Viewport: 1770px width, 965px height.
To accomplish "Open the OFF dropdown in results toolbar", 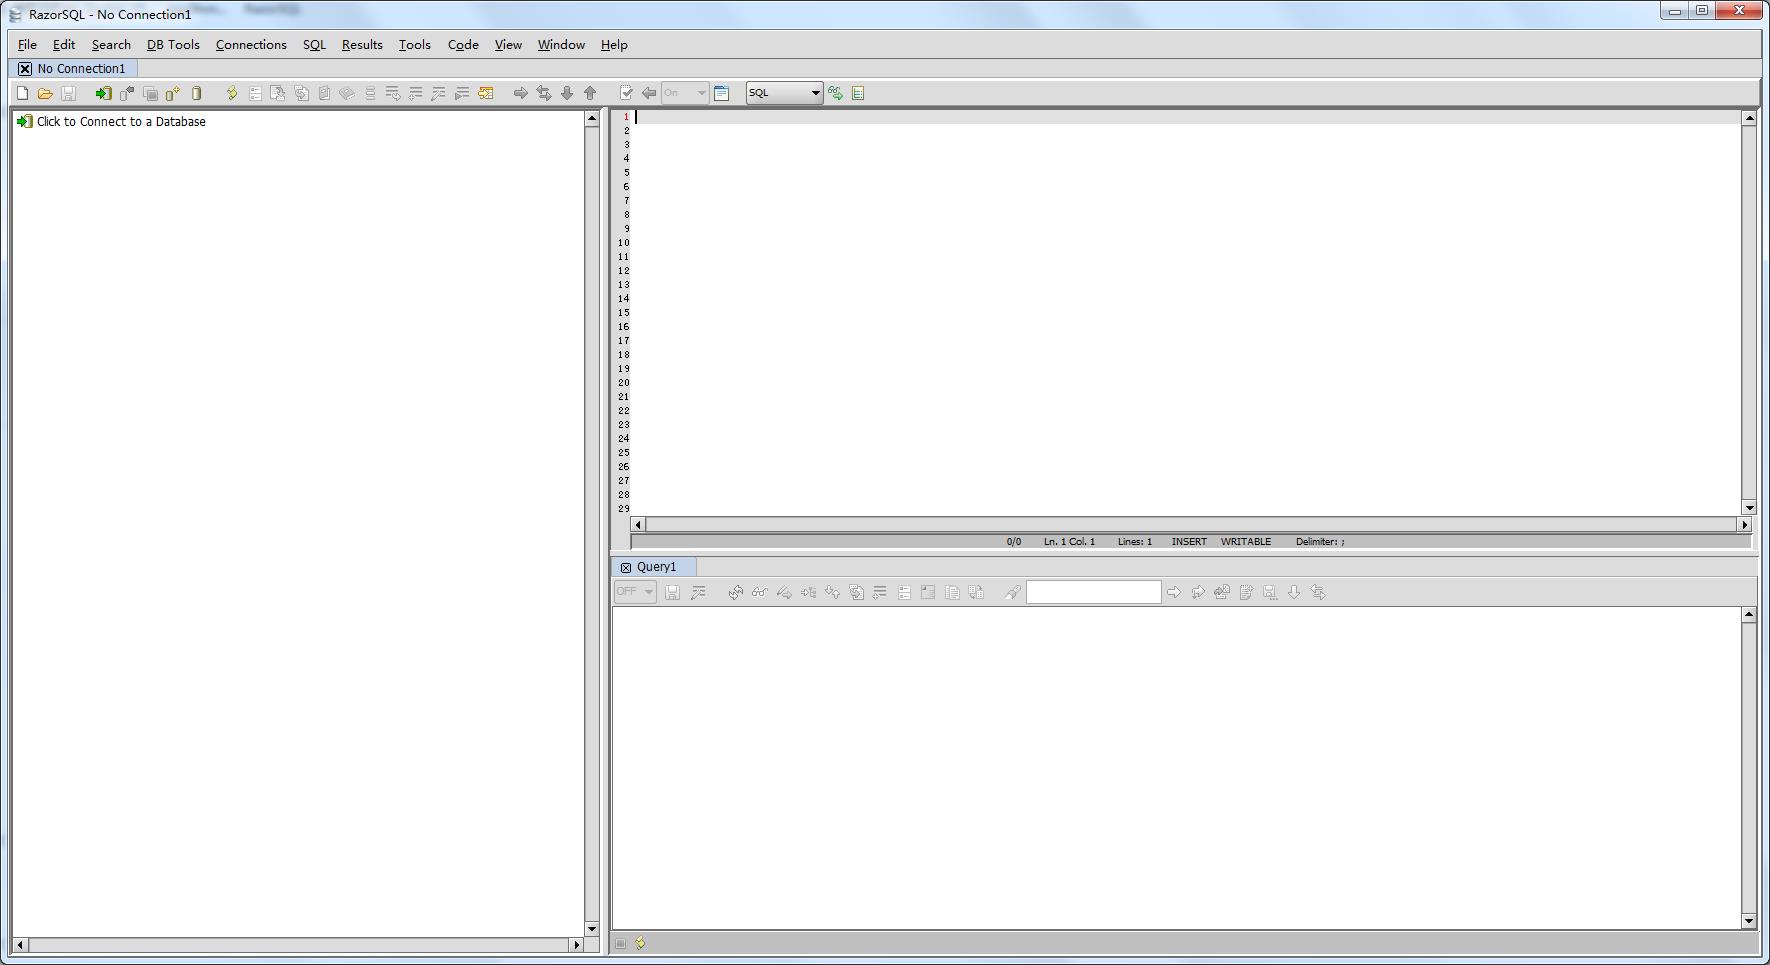I will (x=635, y=592).
